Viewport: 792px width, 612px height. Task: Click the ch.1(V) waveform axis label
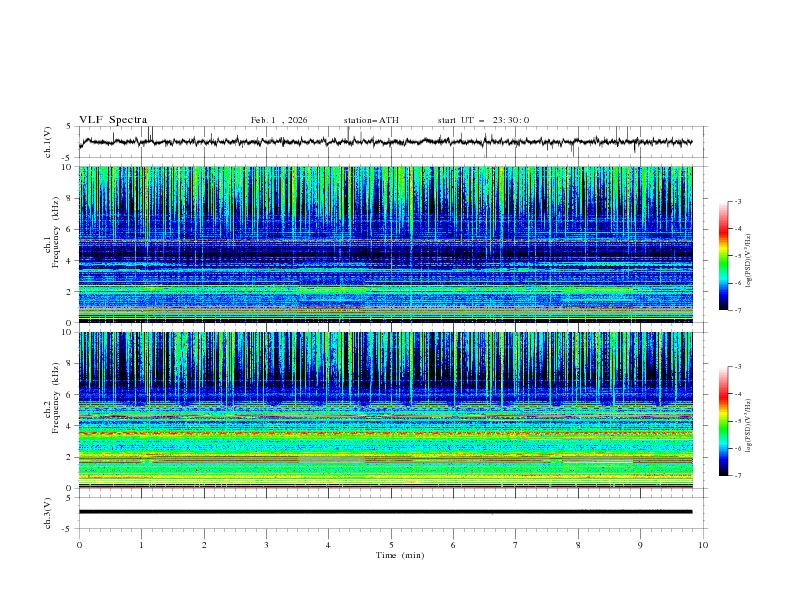pyautogui.click(x=48, y=142)
